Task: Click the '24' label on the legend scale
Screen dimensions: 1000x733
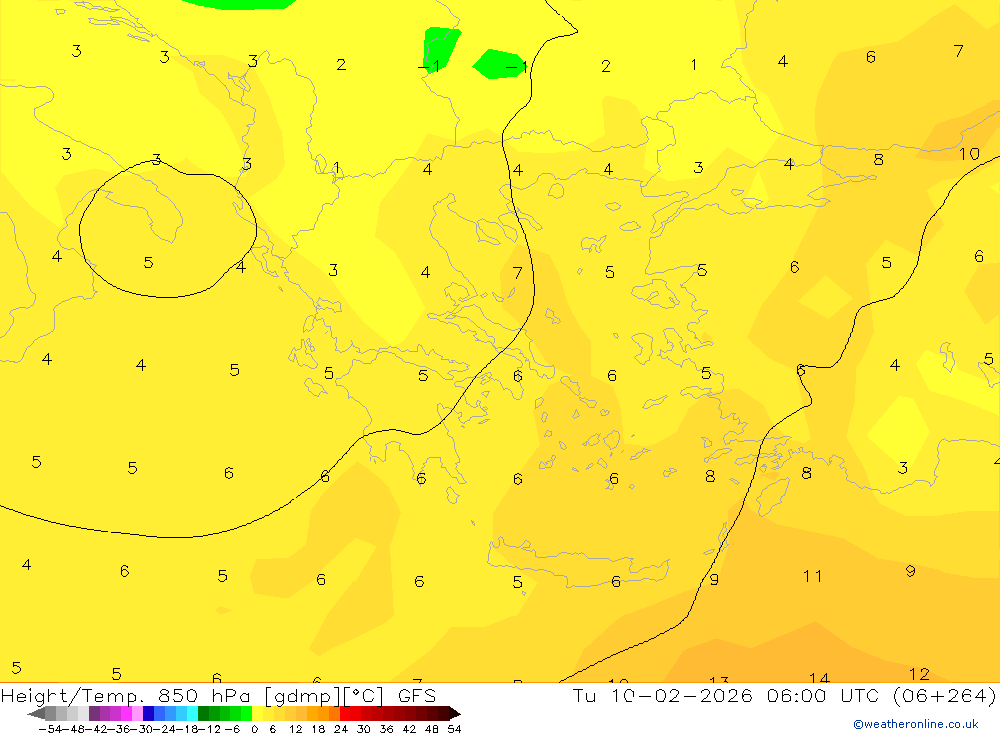Action: [x=341, y=729]
